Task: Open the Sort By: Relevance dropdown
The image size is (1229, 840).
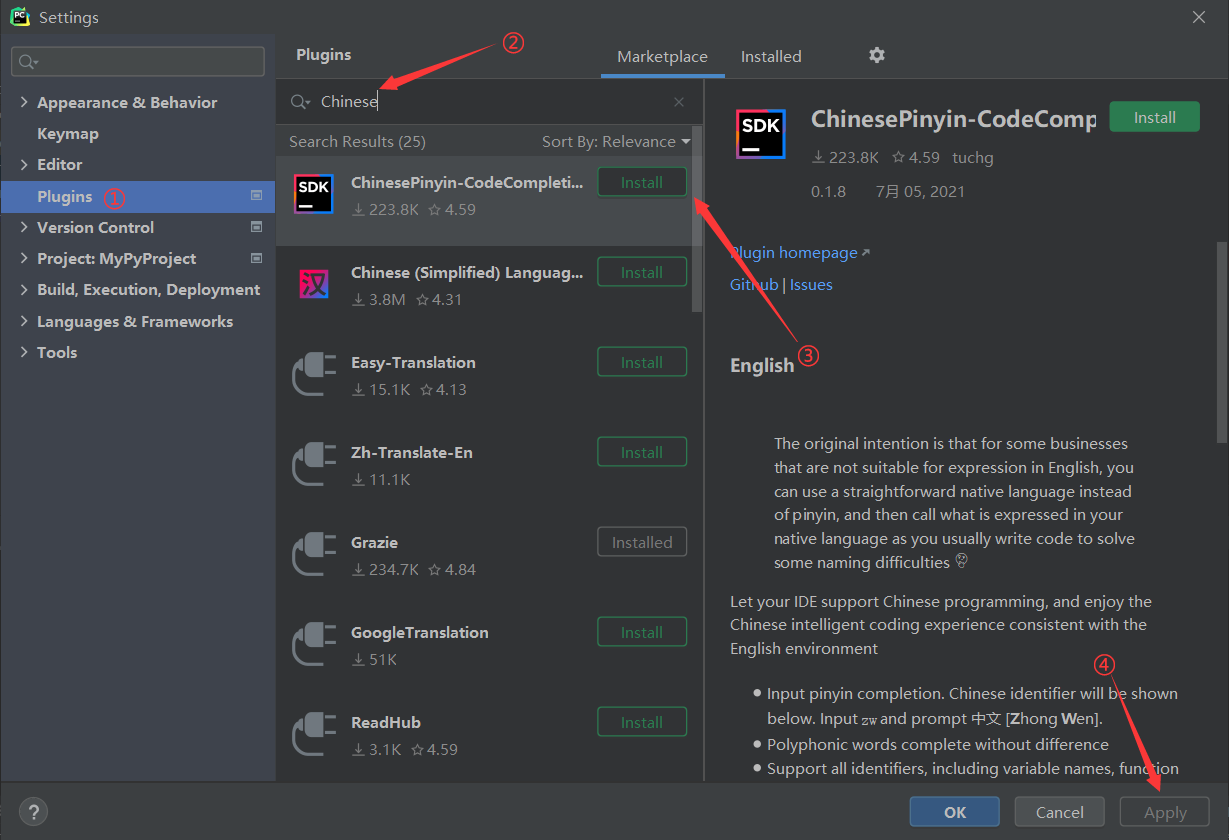Action: (x=616, y=142)
